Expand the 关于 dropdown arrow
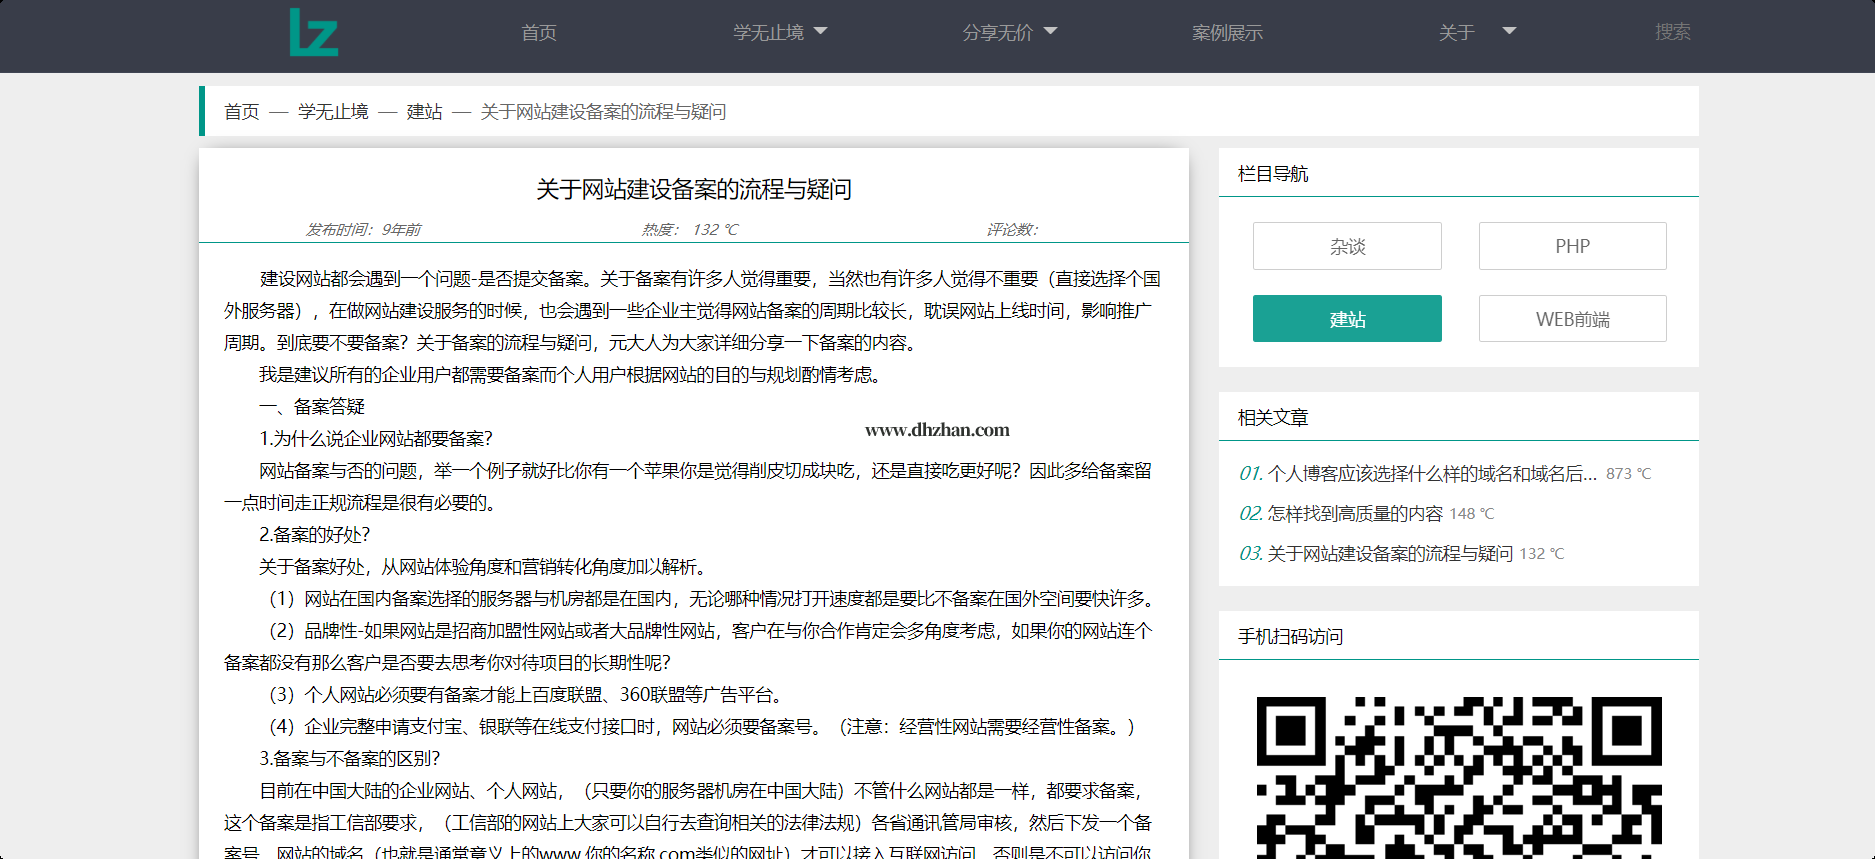The image size is (1875, 859). coord(1509,31)
